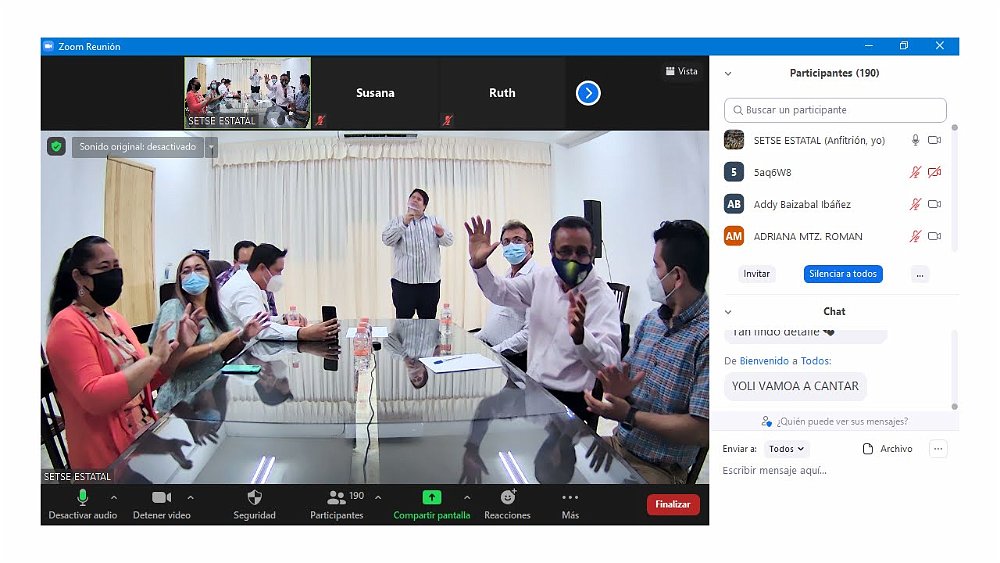Click the Seguridad shield icon
Viewport: 1000px width, 563px height.
tap(254, 497)
